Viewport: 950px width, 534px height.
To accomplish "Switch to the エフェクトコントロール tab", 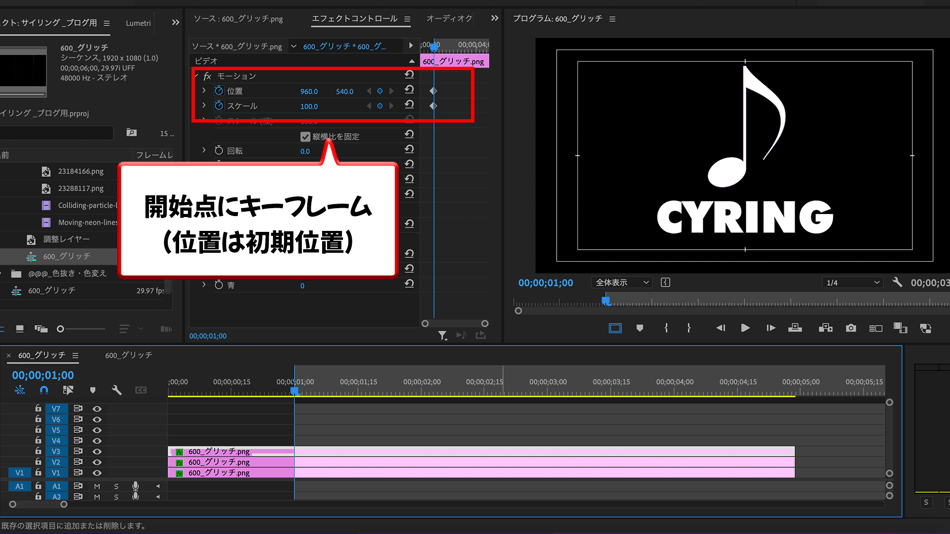I will tap(354, 19).
